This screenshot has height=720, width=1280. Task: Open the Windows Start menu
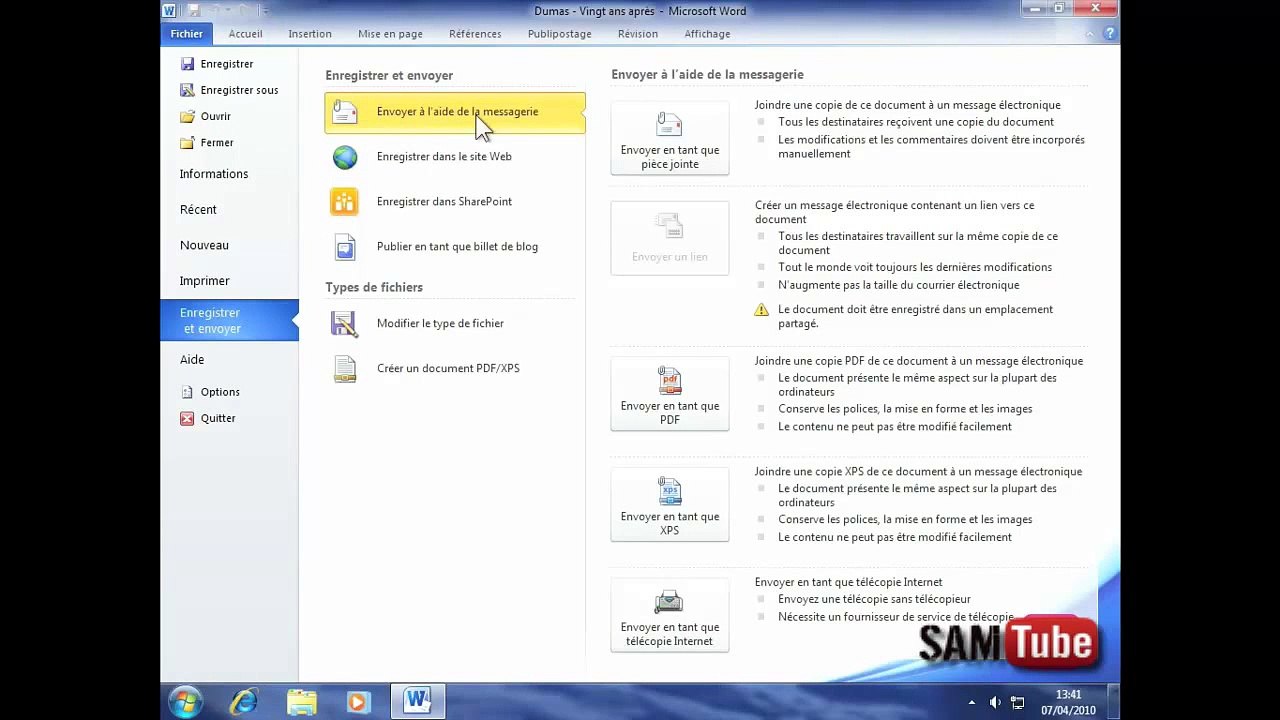[x=186, y=702]
